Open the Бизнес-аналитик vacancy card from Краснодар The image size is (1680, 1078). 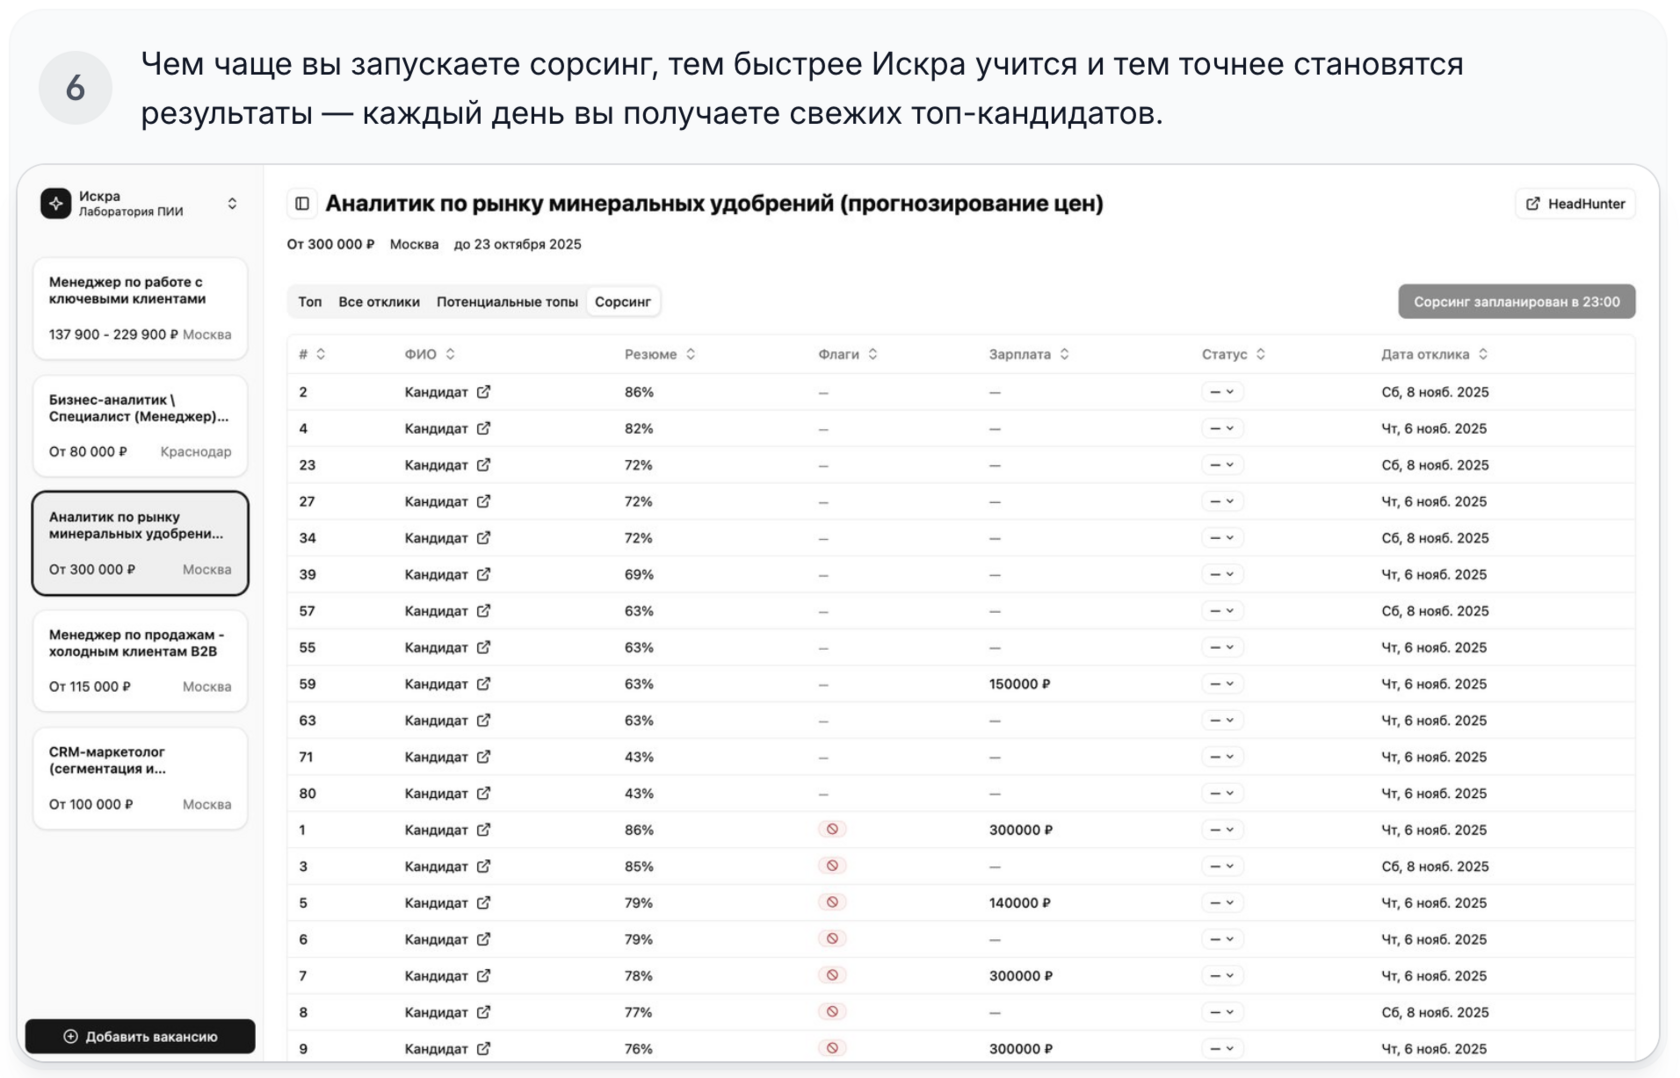point(140,426)
